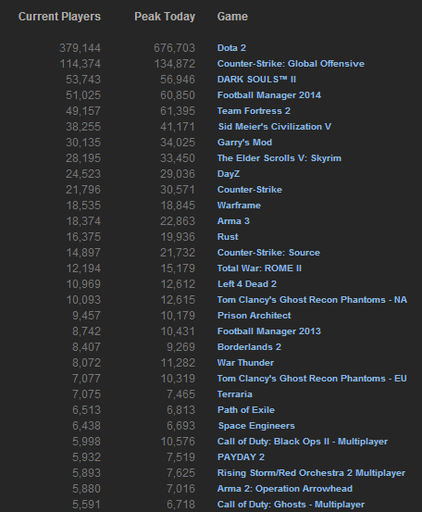Click the DARK SOULS II link
Image resolution: width=422 pixels, height=512 pixels.
click(x=256, y=79)
